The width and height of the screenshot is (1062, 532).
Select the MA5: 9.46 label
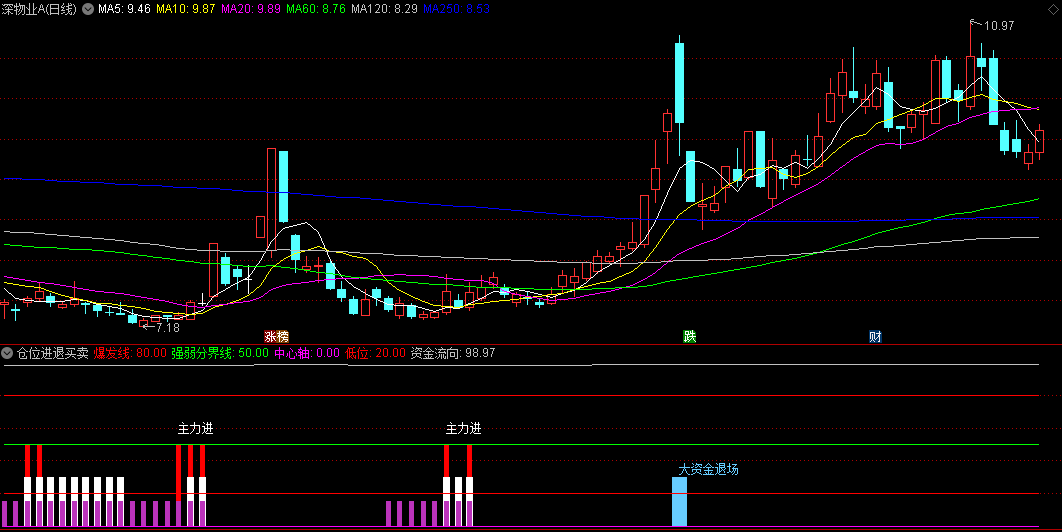pyautogui.click(x=125, y=9)
